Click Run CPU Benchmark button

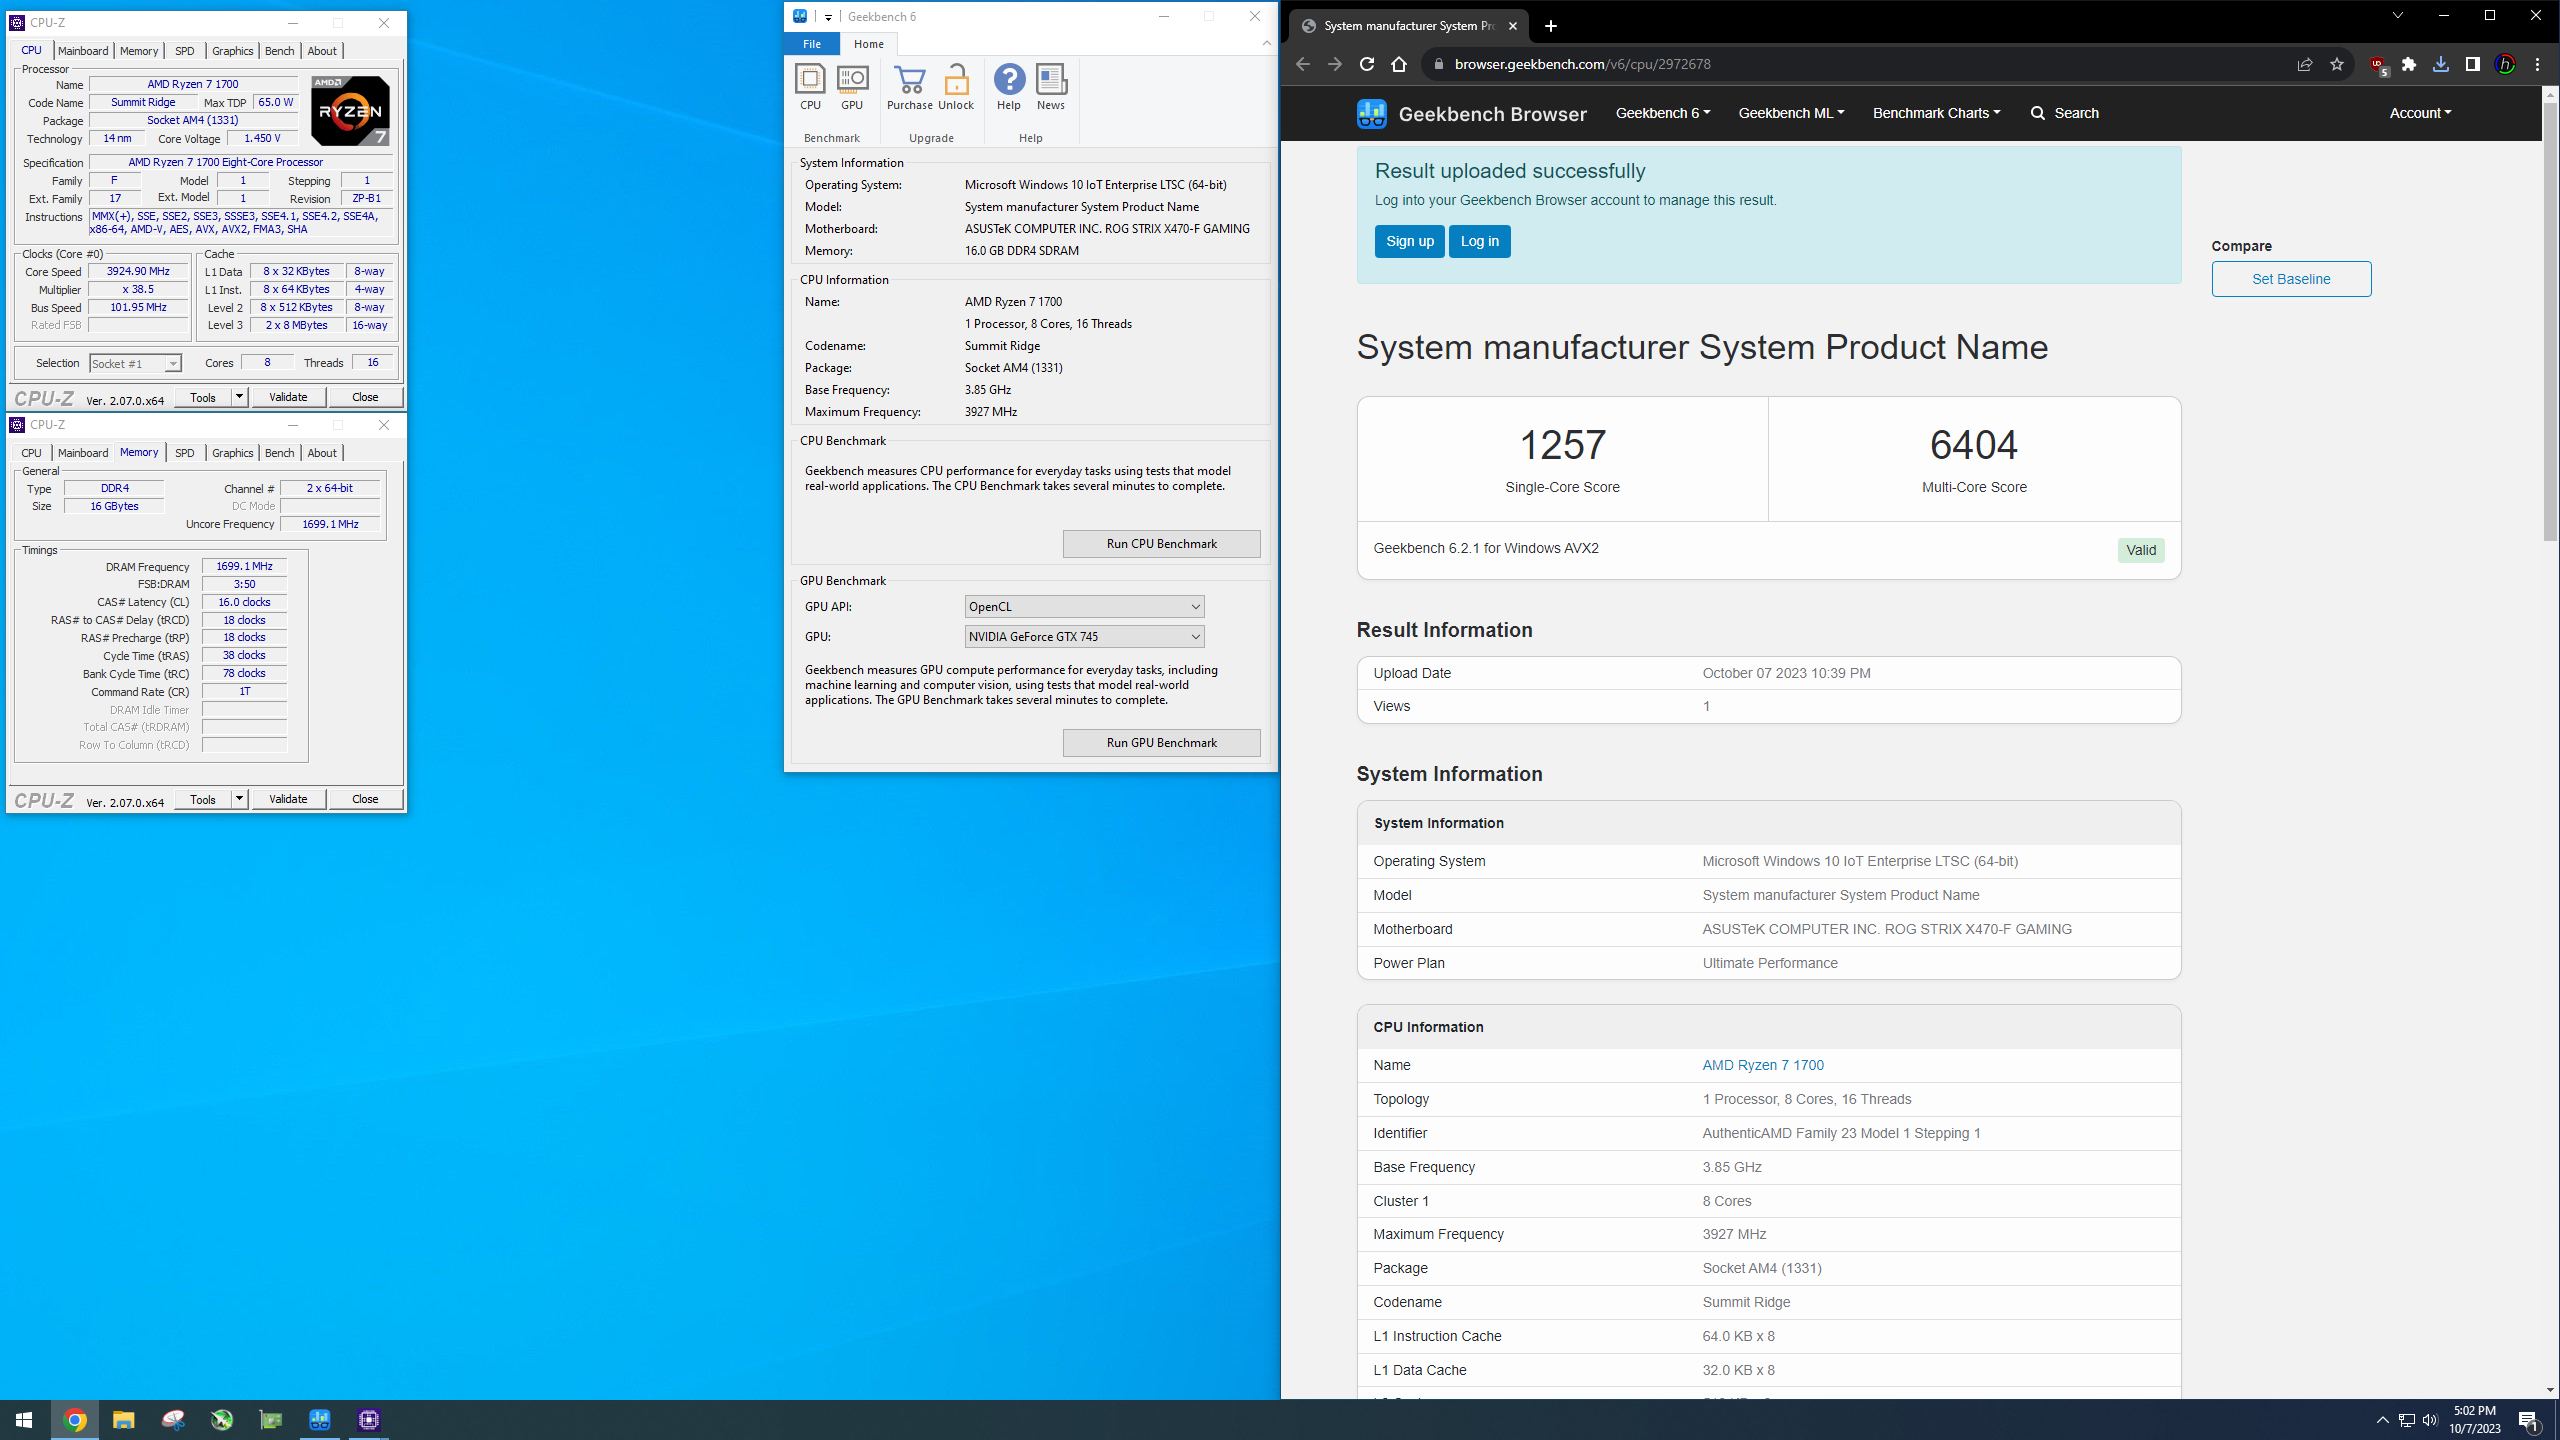click(1161, 544)
